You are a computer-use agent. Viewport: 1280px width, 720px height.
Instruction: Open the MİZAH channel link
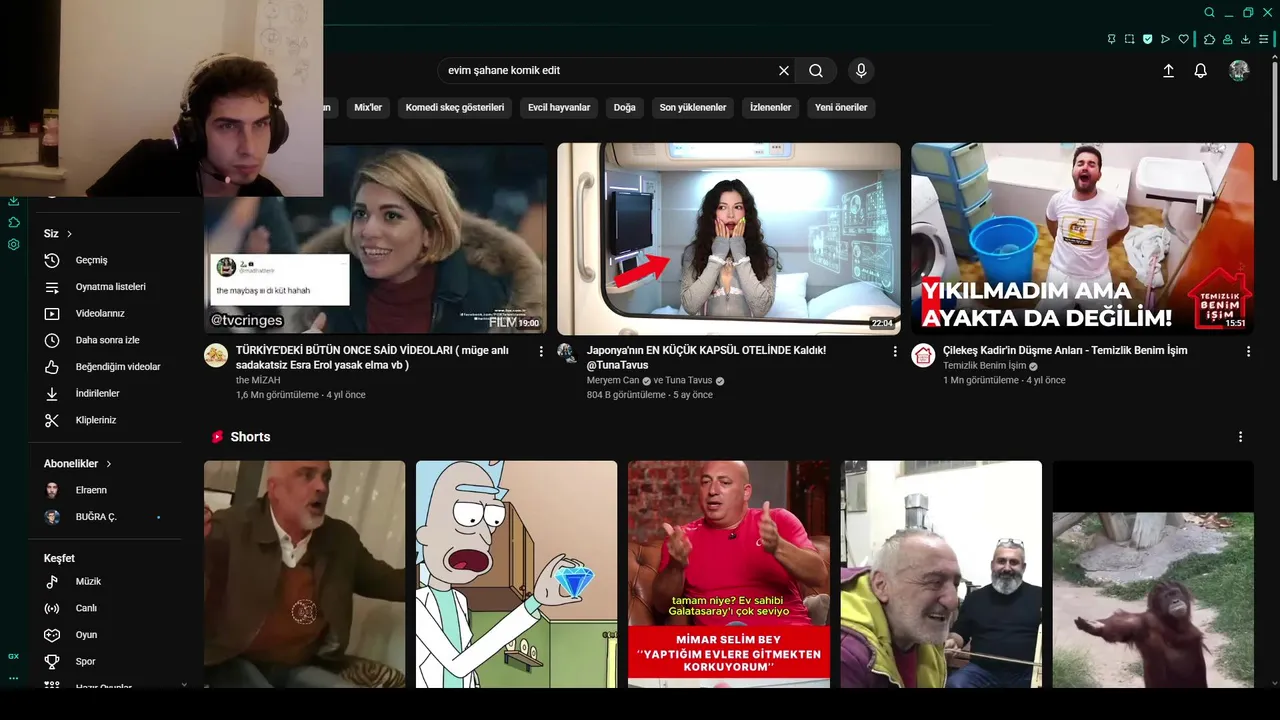point(258,381)
